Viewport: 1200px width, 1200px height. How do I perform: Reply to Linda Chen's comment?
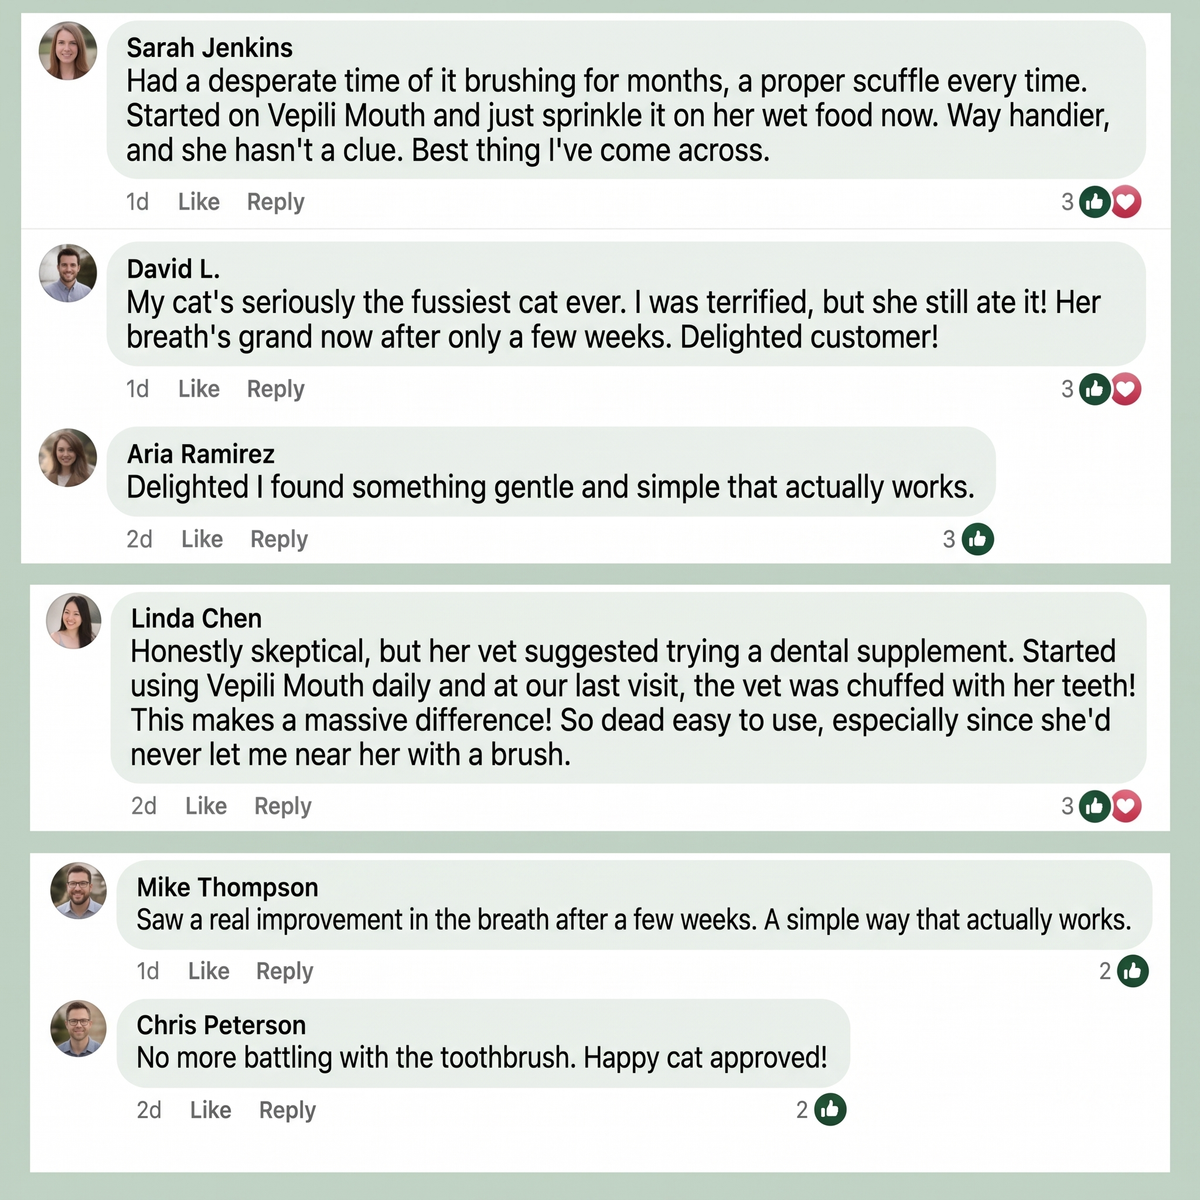click(283, 806)
